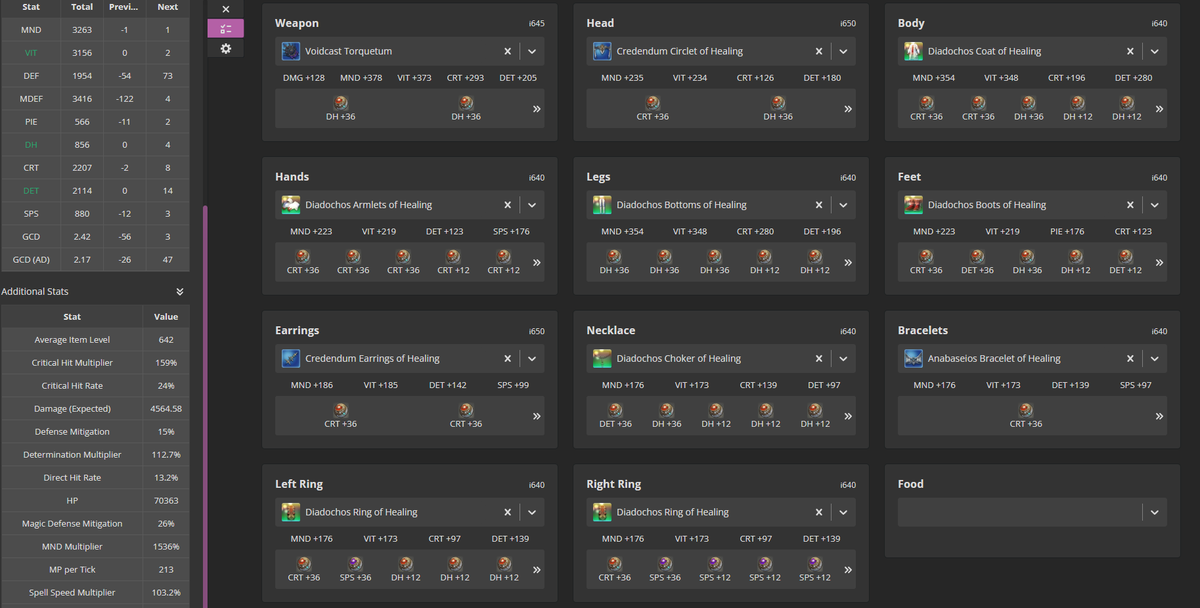
Task: Click the Diadochos Boots of Healing icon
Action: point(913,205)
